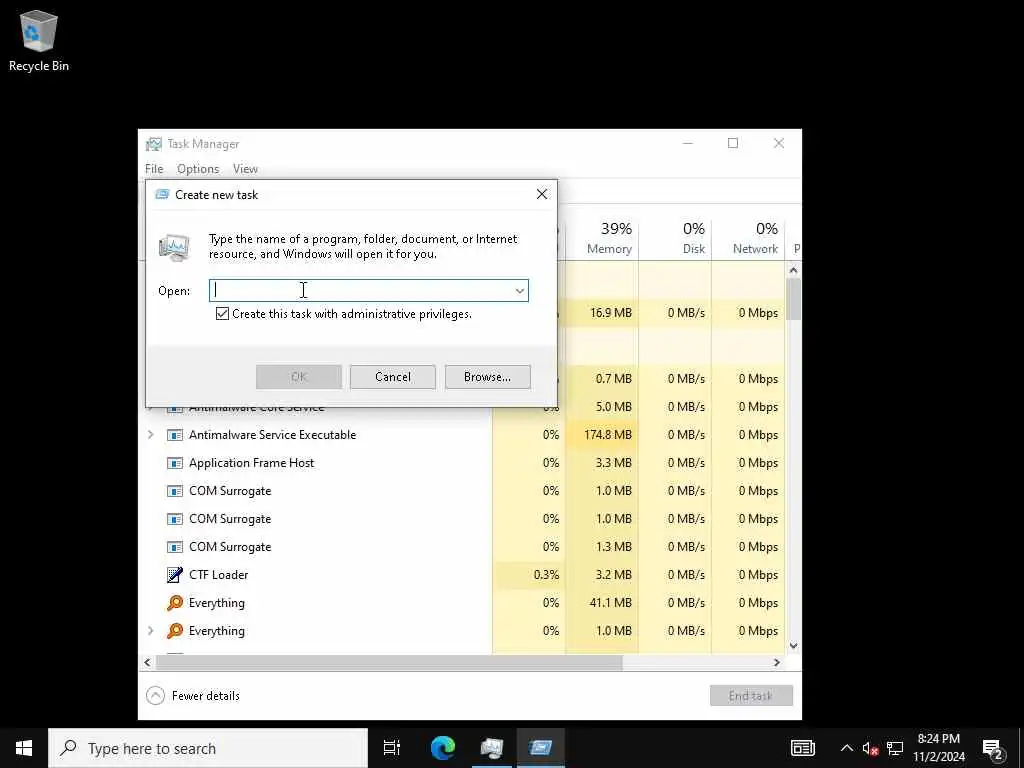
Task: Open News and interests taskbar icon
Action: 803,748
